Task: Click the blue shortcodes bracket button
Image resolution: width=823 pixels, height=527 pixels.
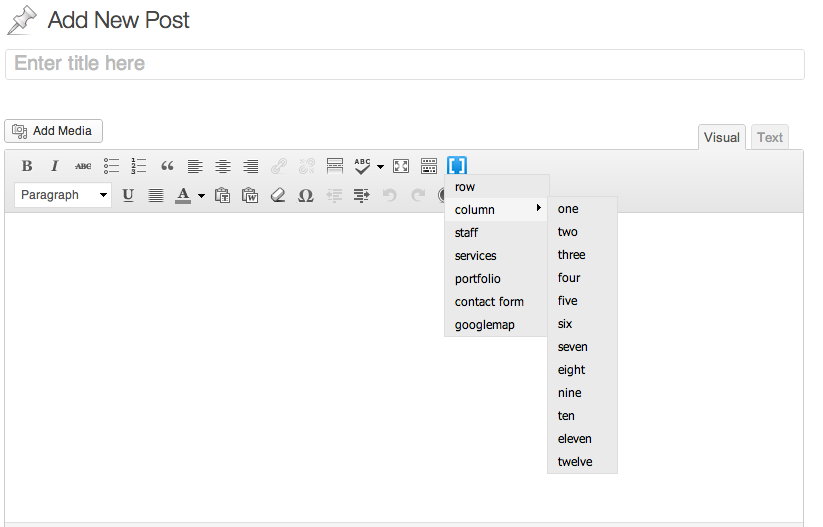Action: pos(457,166)
